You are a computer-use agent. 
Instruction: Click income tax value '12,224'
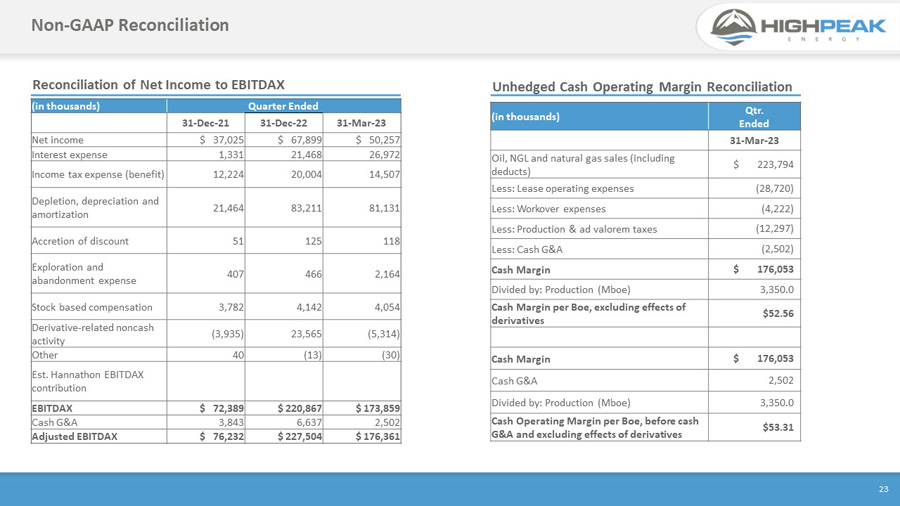coord(228,174)
